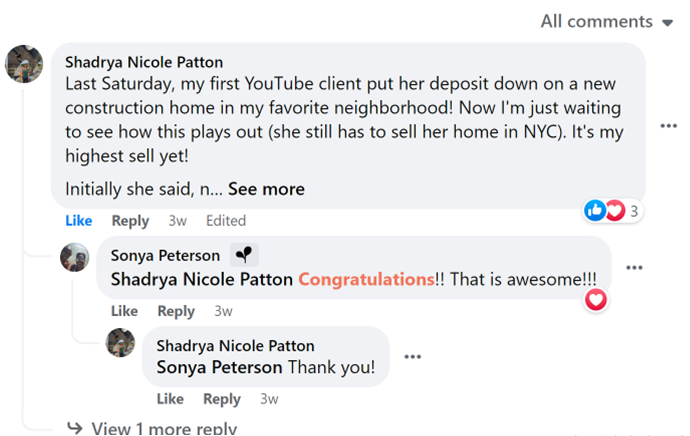View the Edited history of top comment
This screenshot has height=436, width=690.
point(226,220)
